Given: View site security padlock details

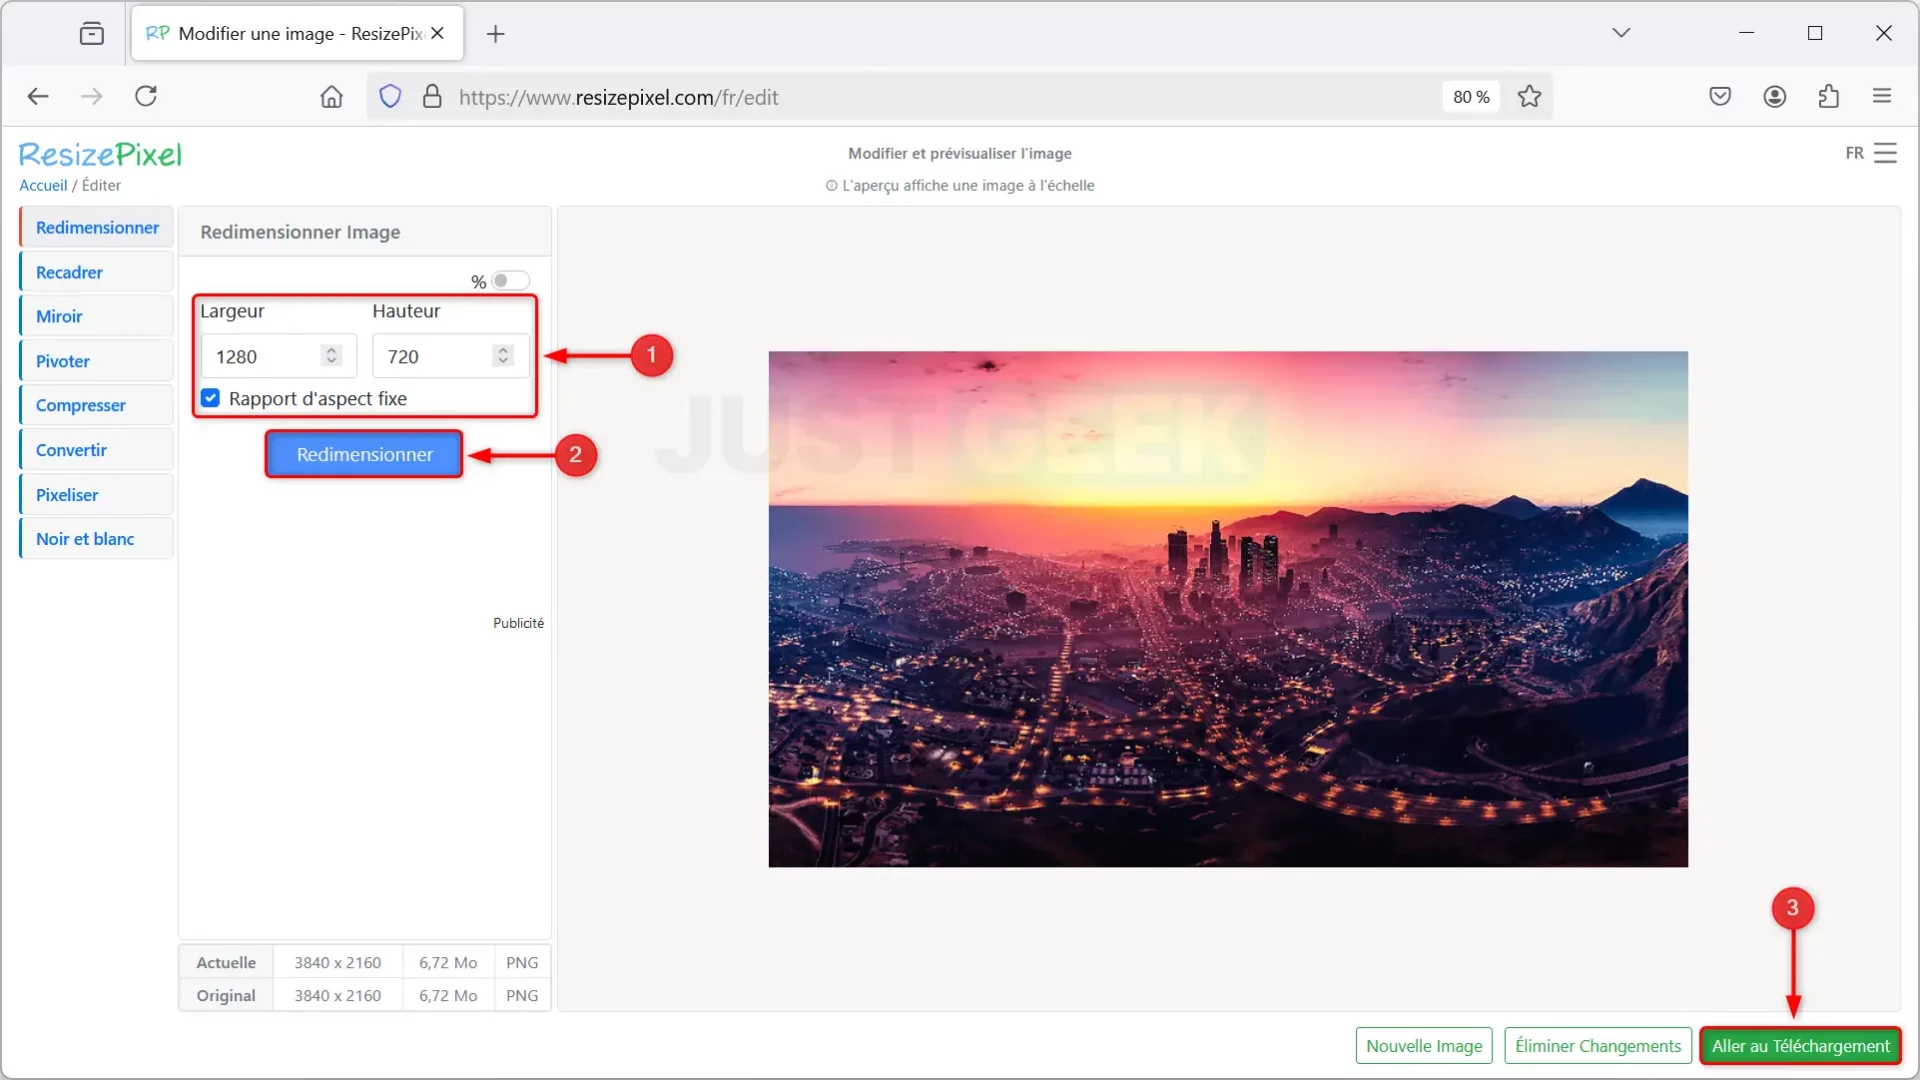Looking at the screenshot, I should click(x=432, y=97).
